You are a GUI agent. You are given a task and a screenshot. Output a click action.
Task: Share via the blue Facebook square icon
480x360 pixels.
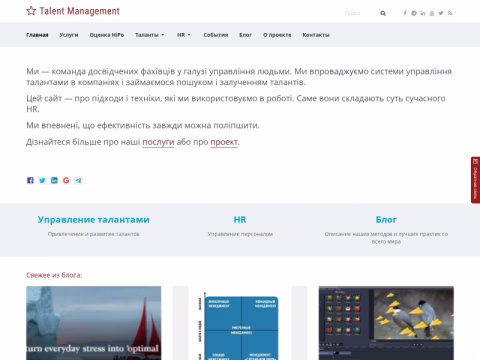(30, 180)
